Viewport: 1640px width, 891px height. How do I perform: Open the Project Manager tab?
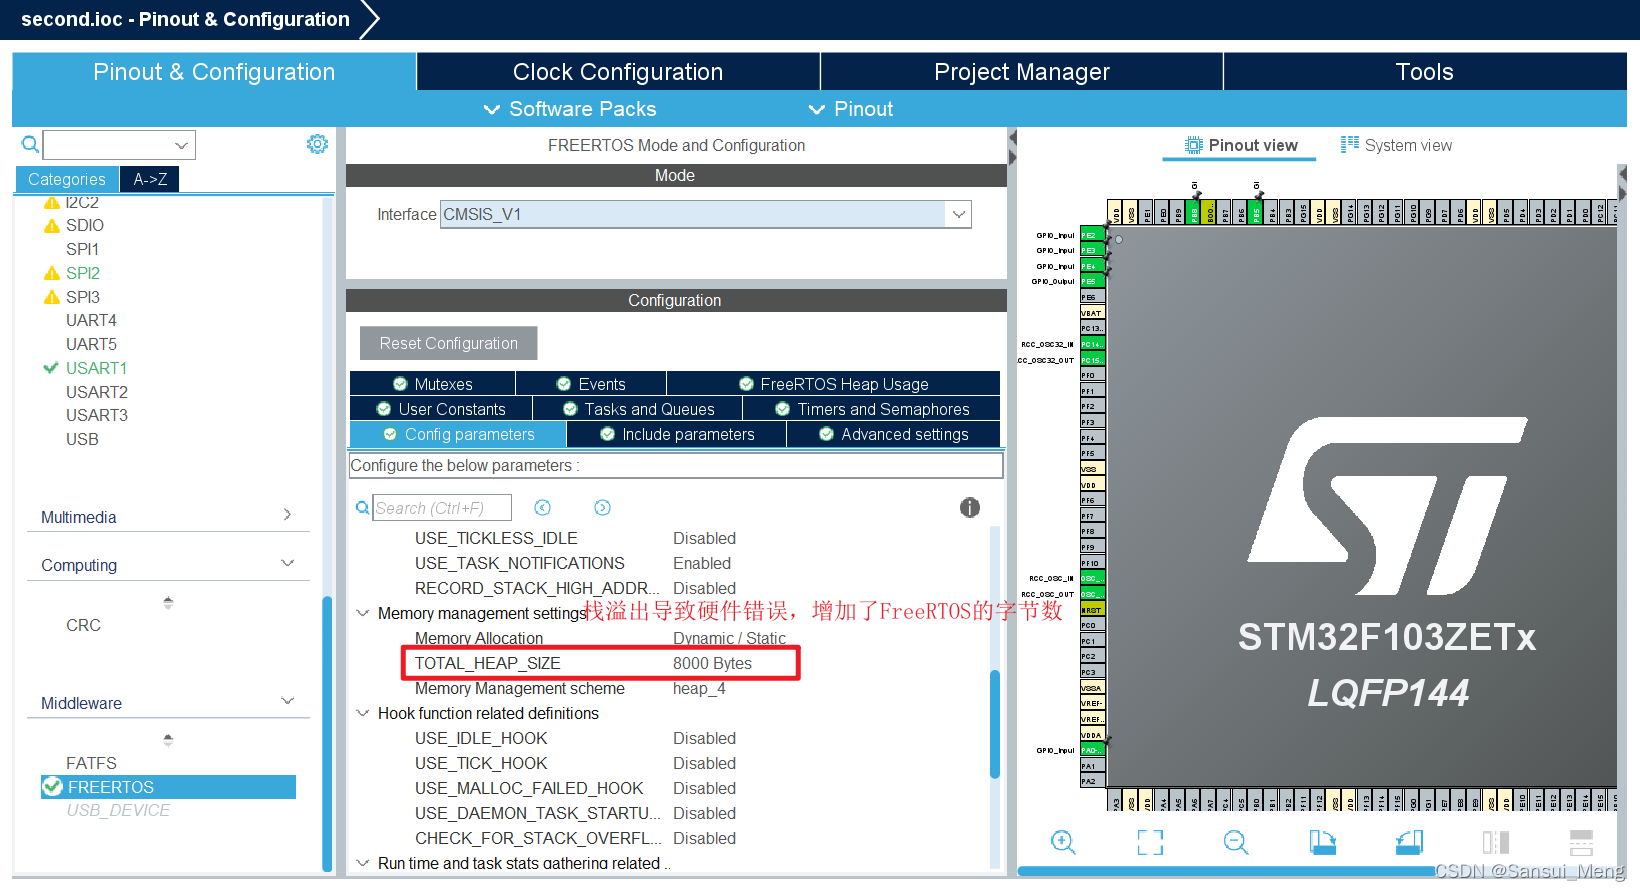point(1022,72)
